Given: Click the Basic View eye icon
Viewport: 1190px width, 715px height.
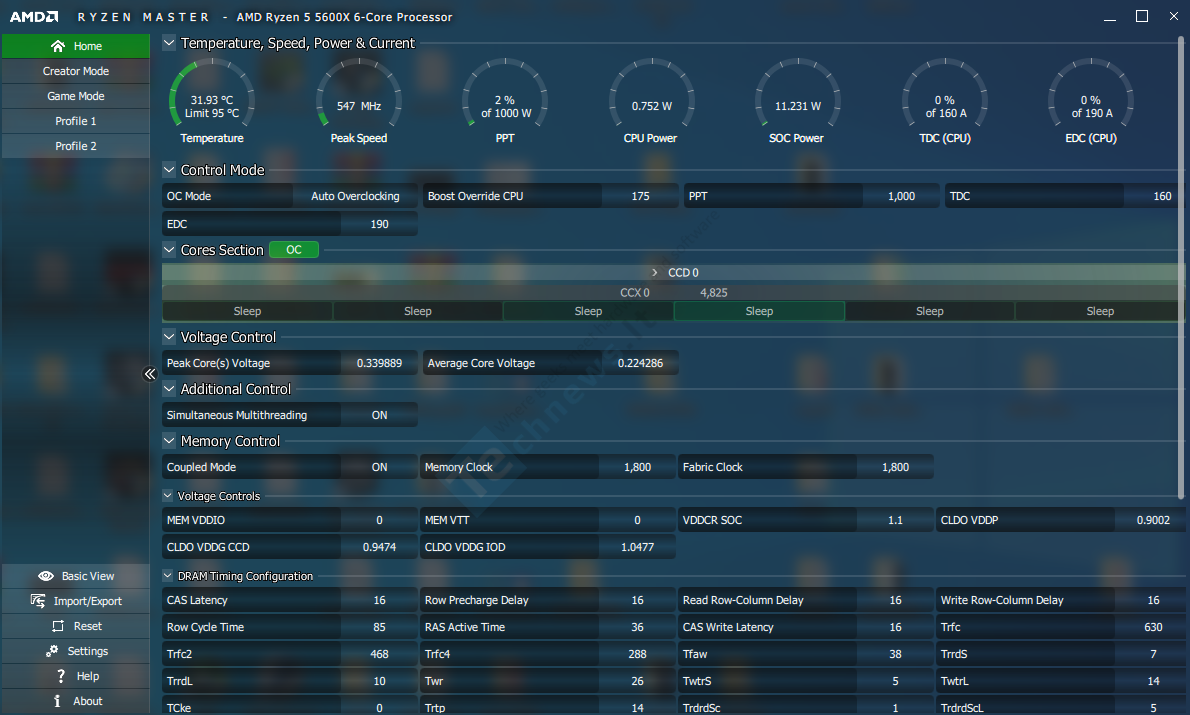Looking at the screenshot, I should point(46,576).
